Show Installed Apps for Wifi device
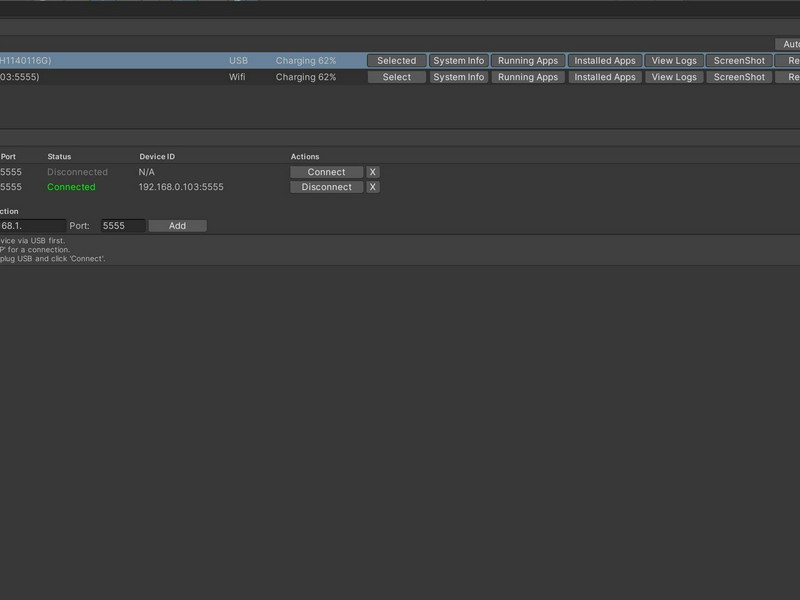 tap(605, 77)
